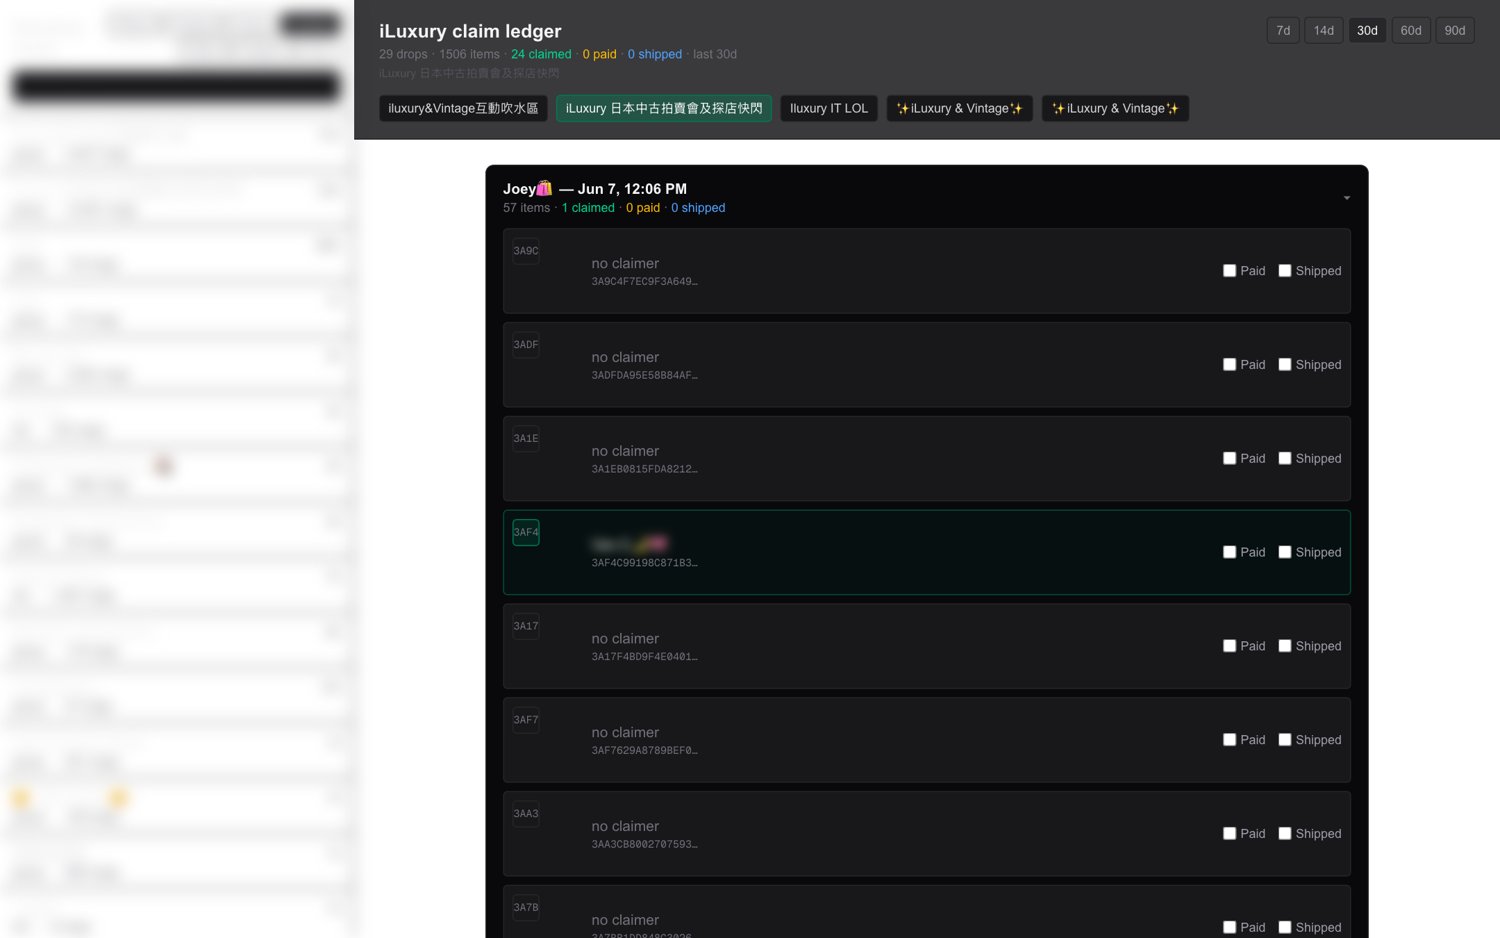
Task: Click hash text 3A1EB0815FDA8212…
Action: point(644,469)
